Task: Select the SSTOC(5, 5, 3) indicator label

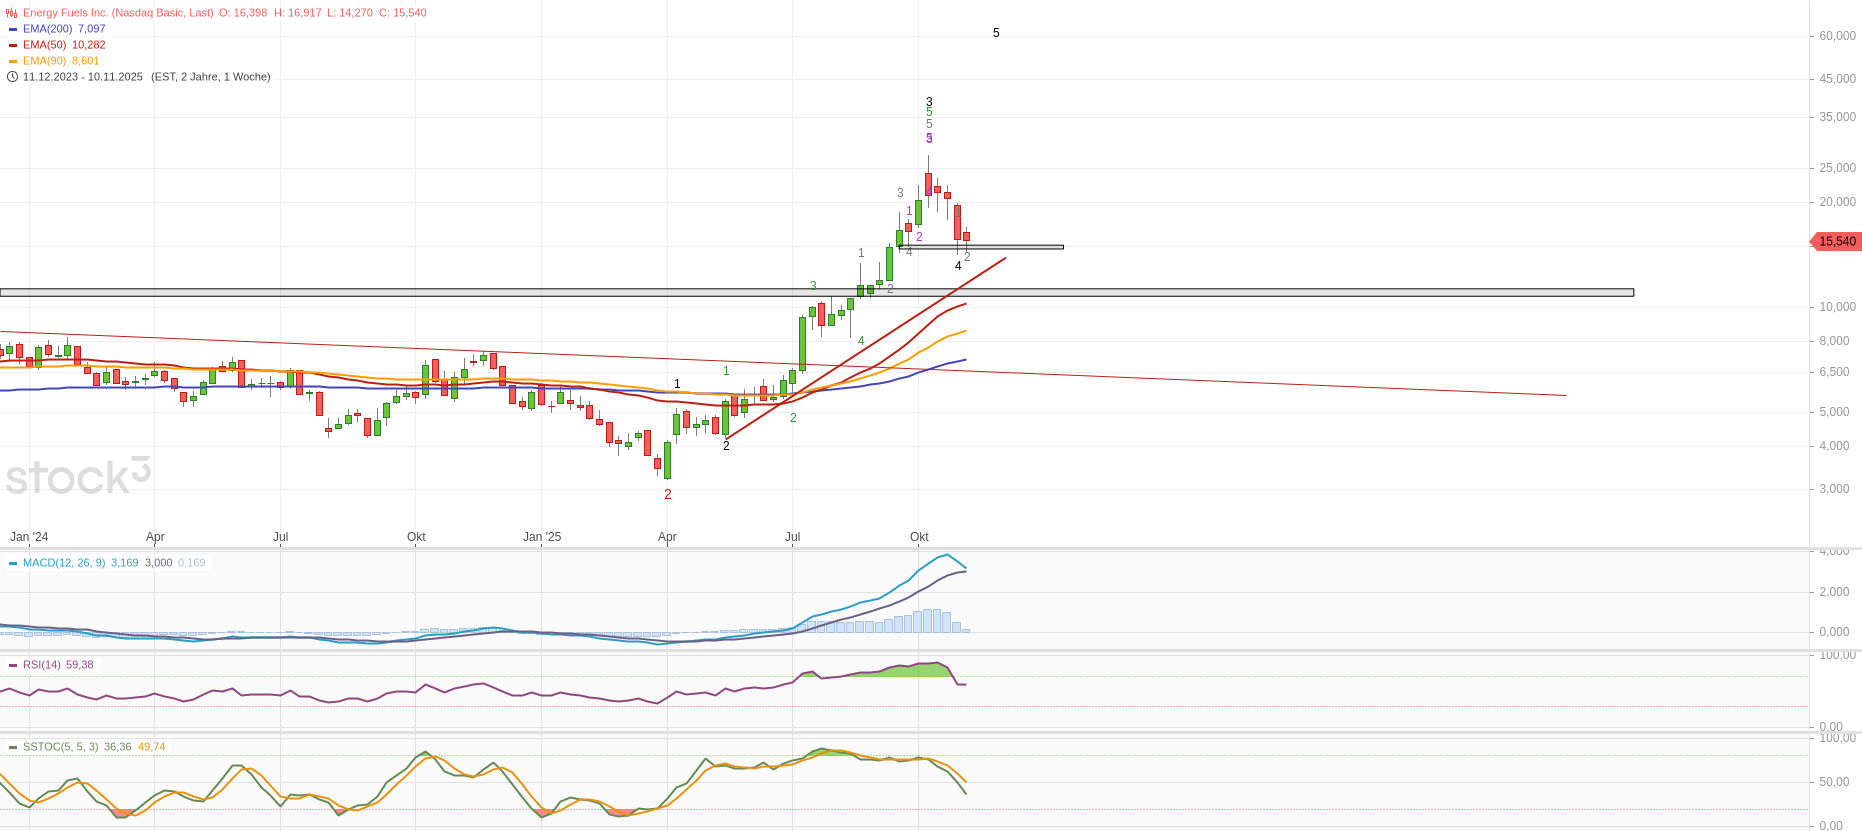Action: tap(60, 747)
